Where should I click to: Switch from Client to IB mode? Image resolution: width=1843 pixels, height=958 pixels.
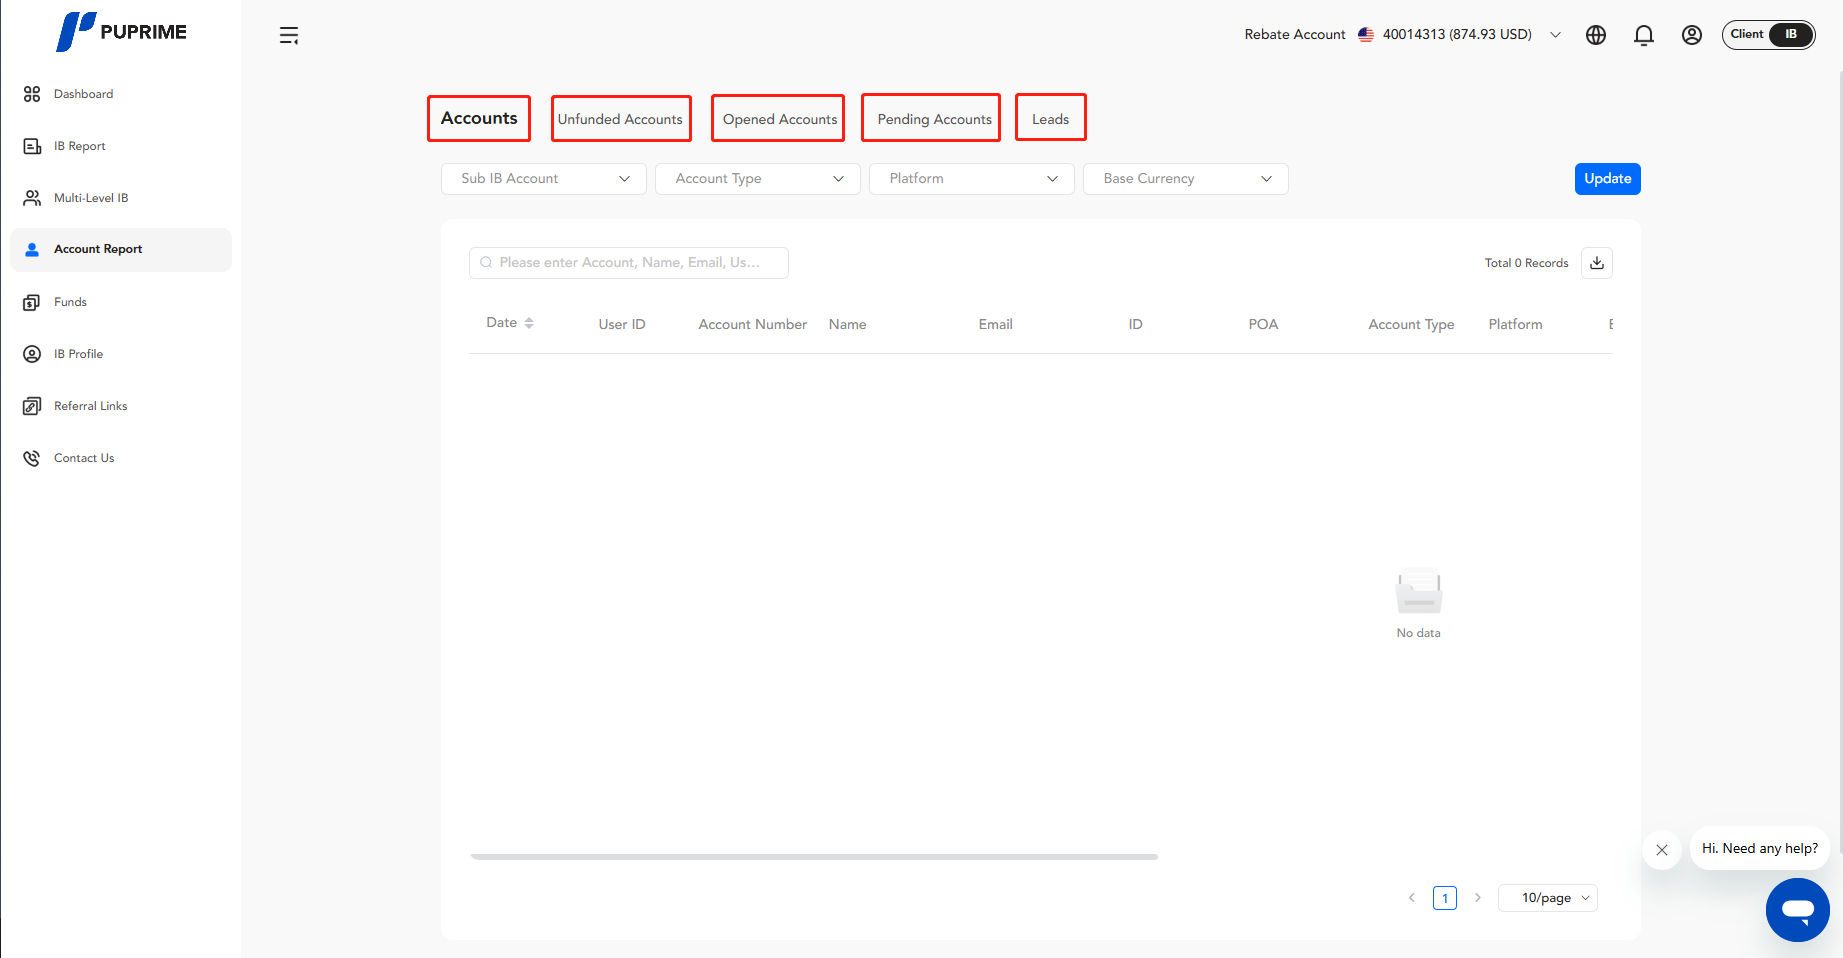pyautogui.click(x=1789, y=34)
